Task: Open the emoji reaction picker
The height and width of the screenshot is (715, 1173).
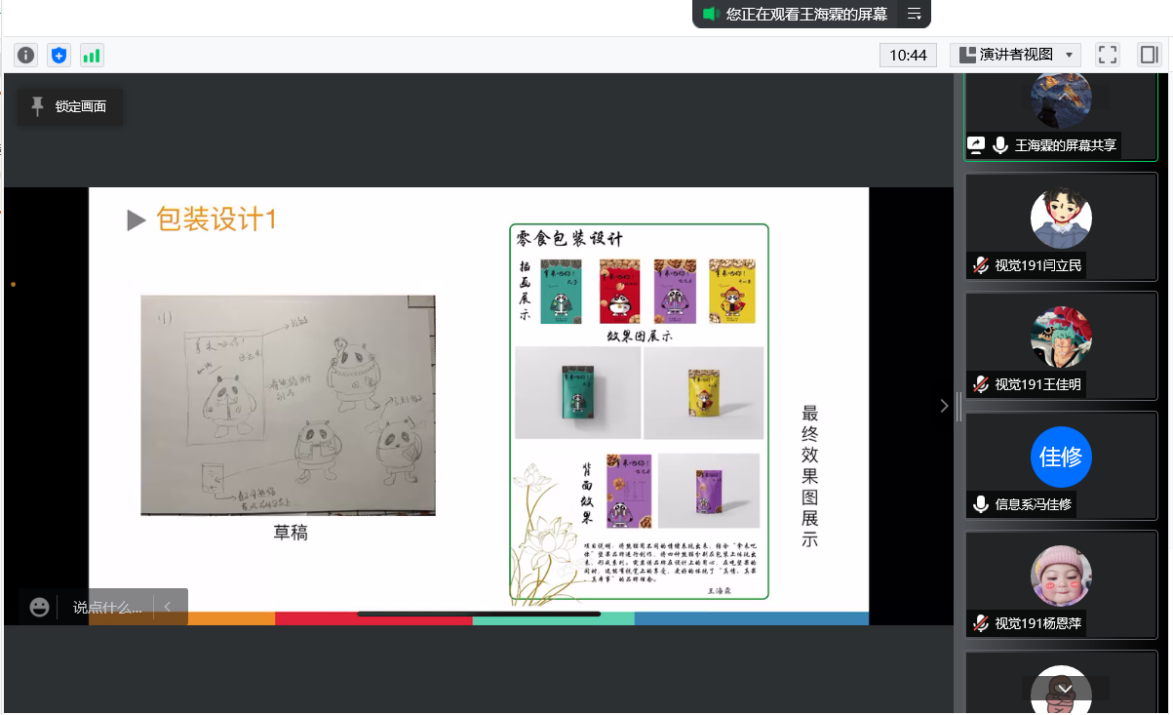Action: 39,607
